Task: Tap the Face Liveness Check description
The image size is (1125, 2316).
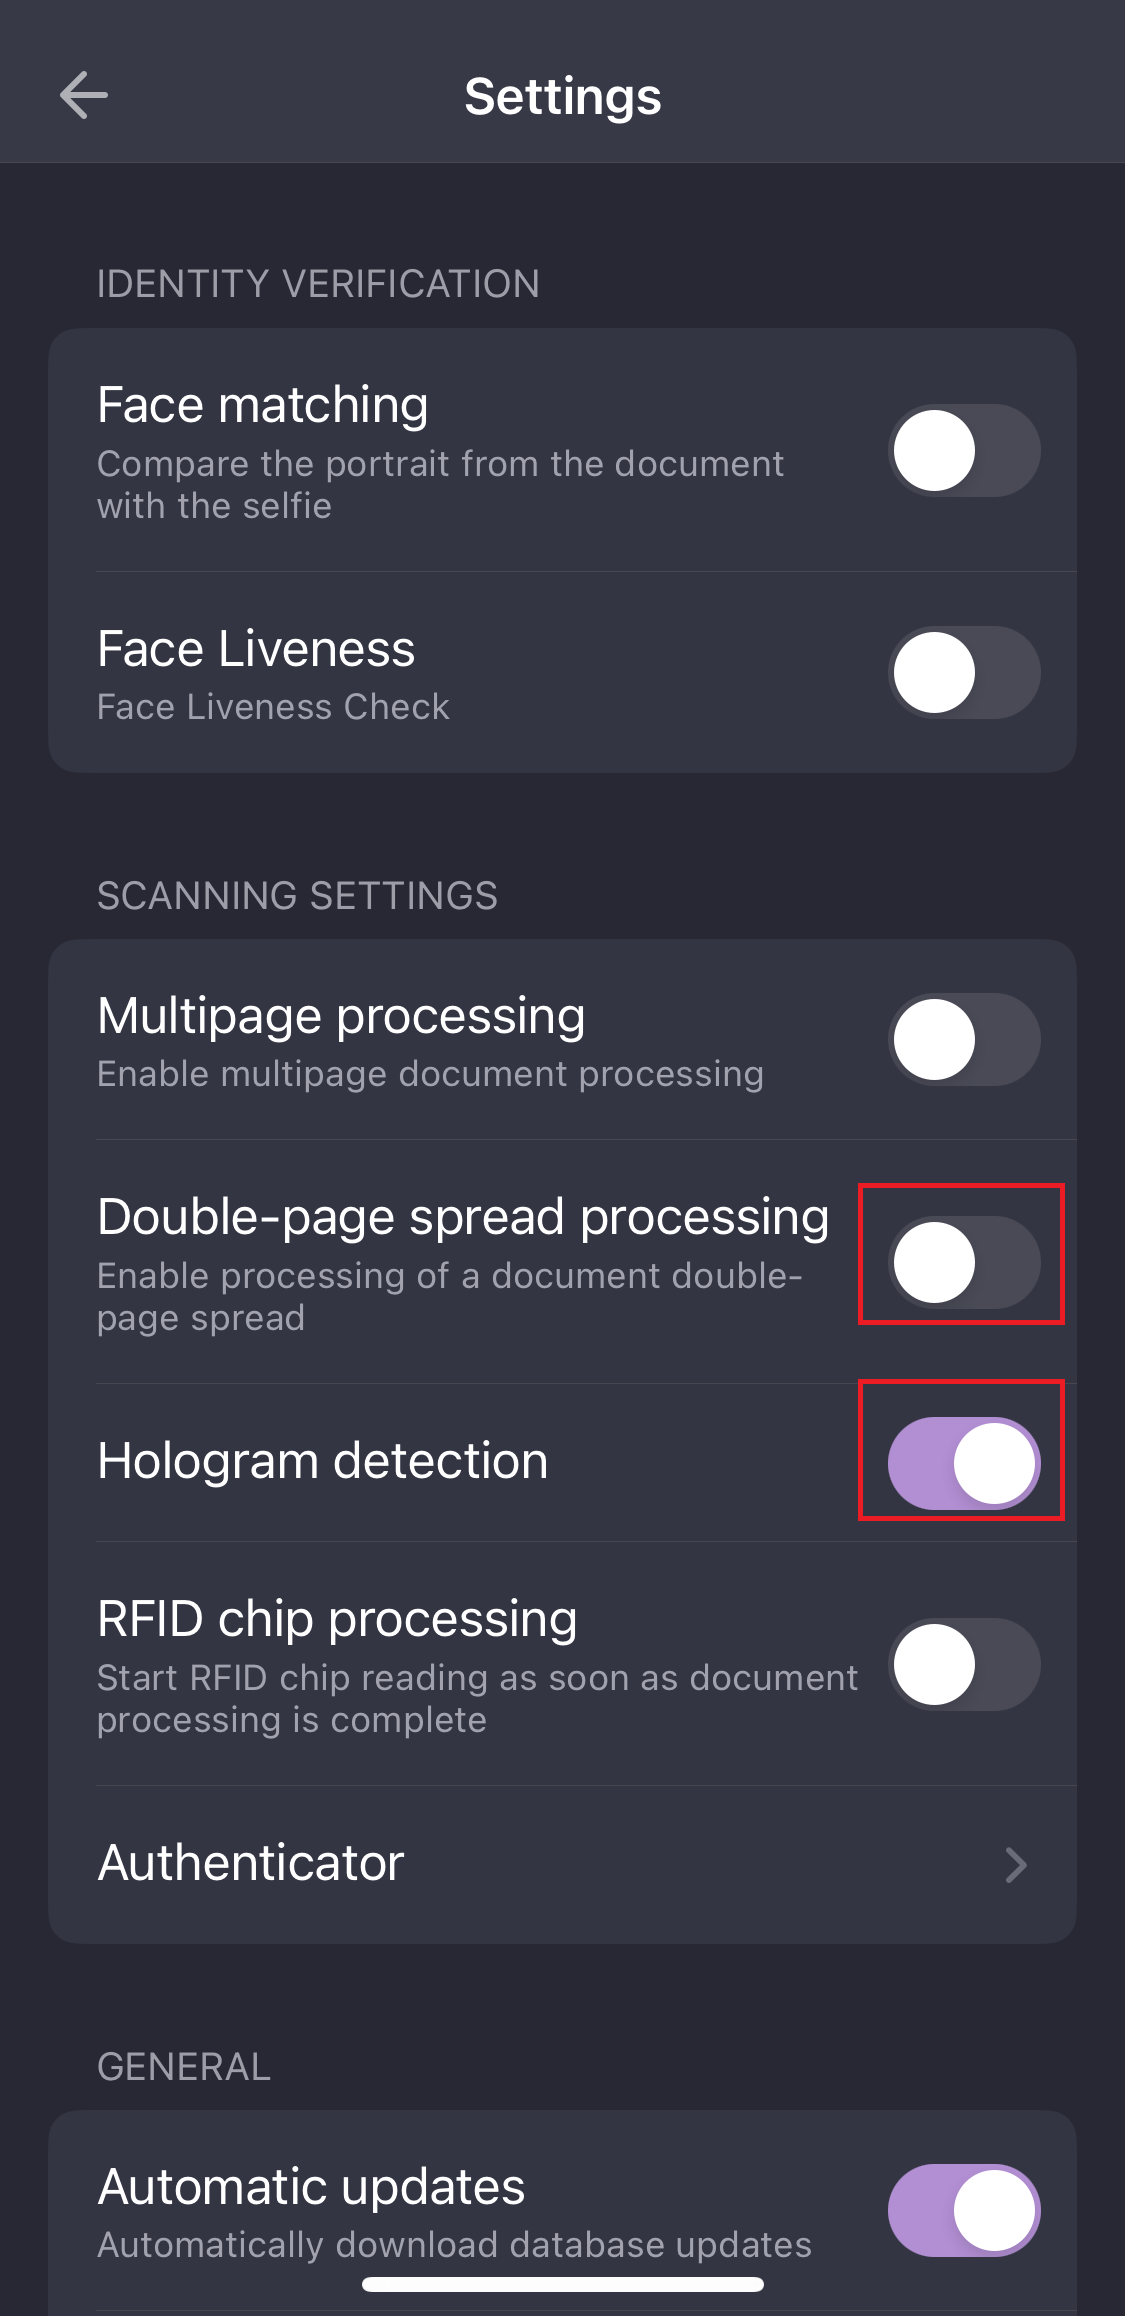Action: point(273,707)
